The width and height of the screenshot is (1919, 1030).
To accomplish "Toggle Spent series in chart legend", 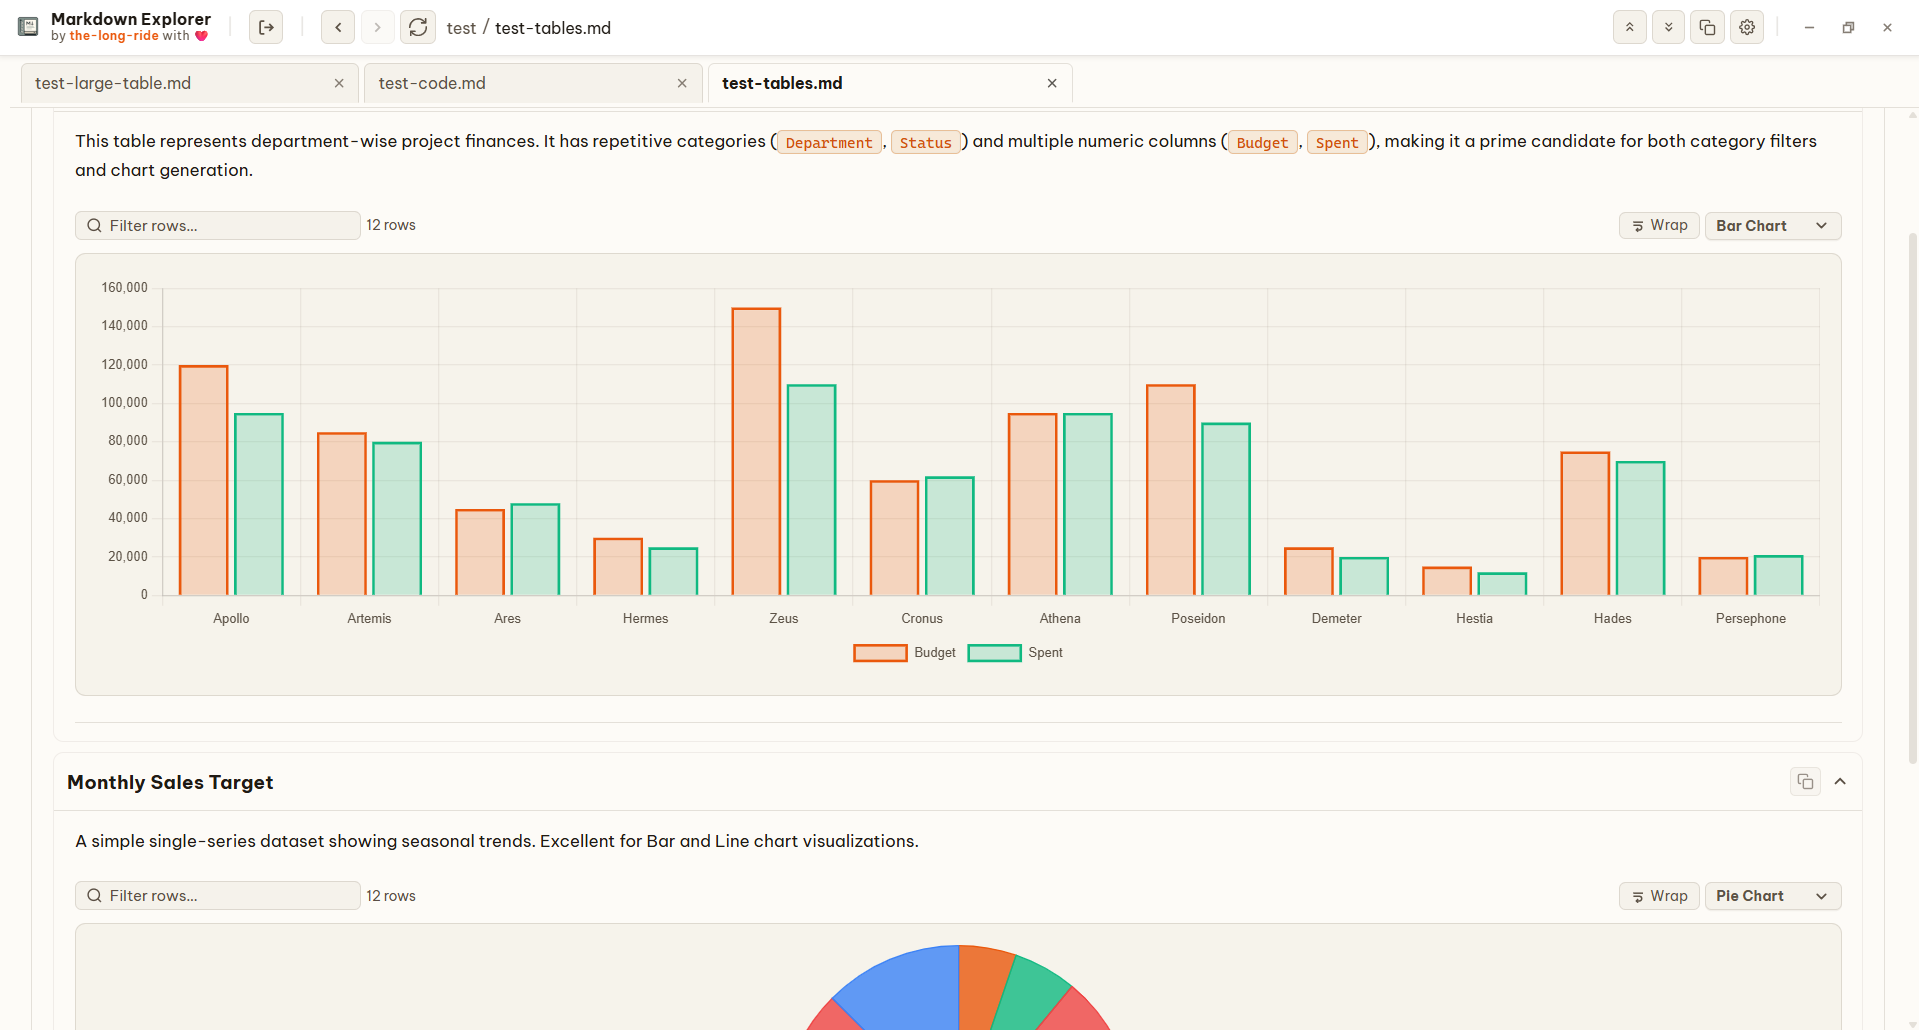I will coord(1015,652).
